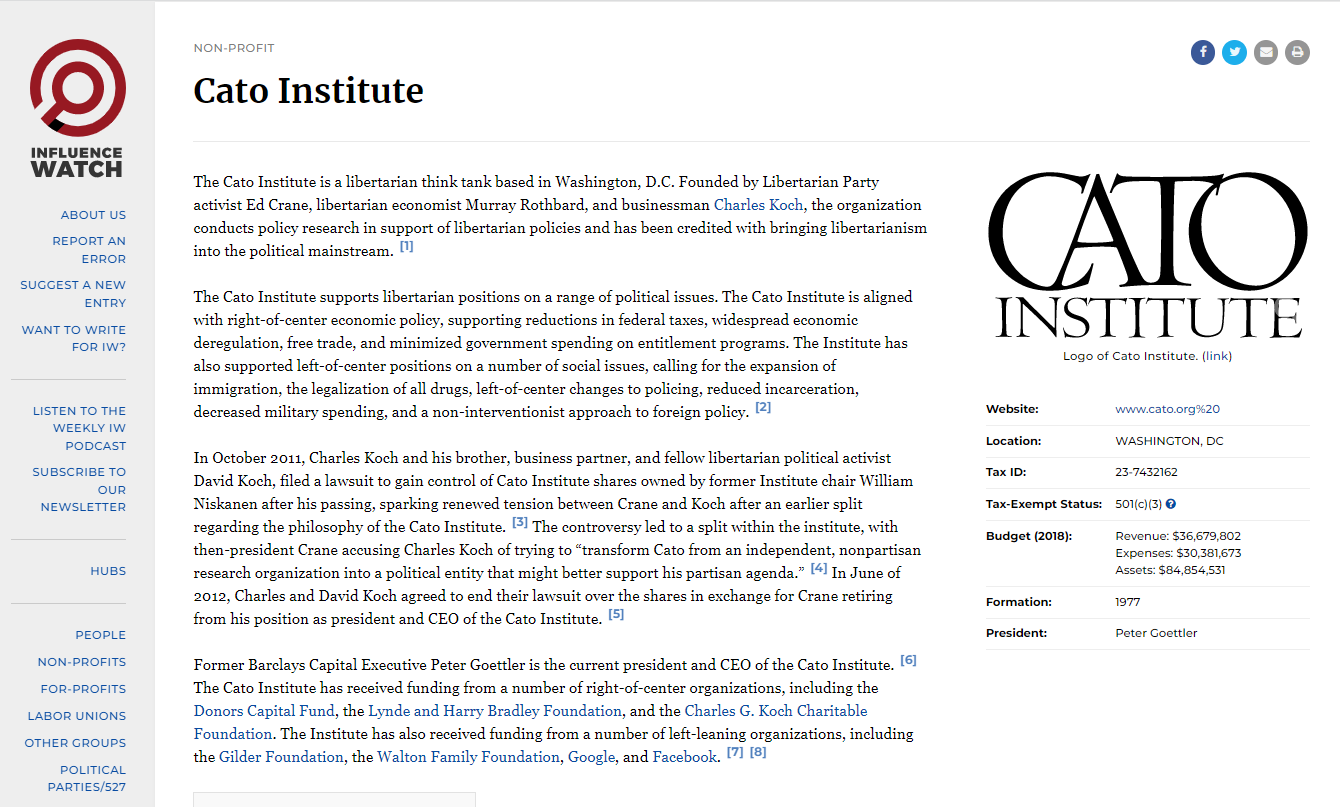Click the help icon next to 501(c)(3)
1340x807 pixels.
[x=1171, y=504]
